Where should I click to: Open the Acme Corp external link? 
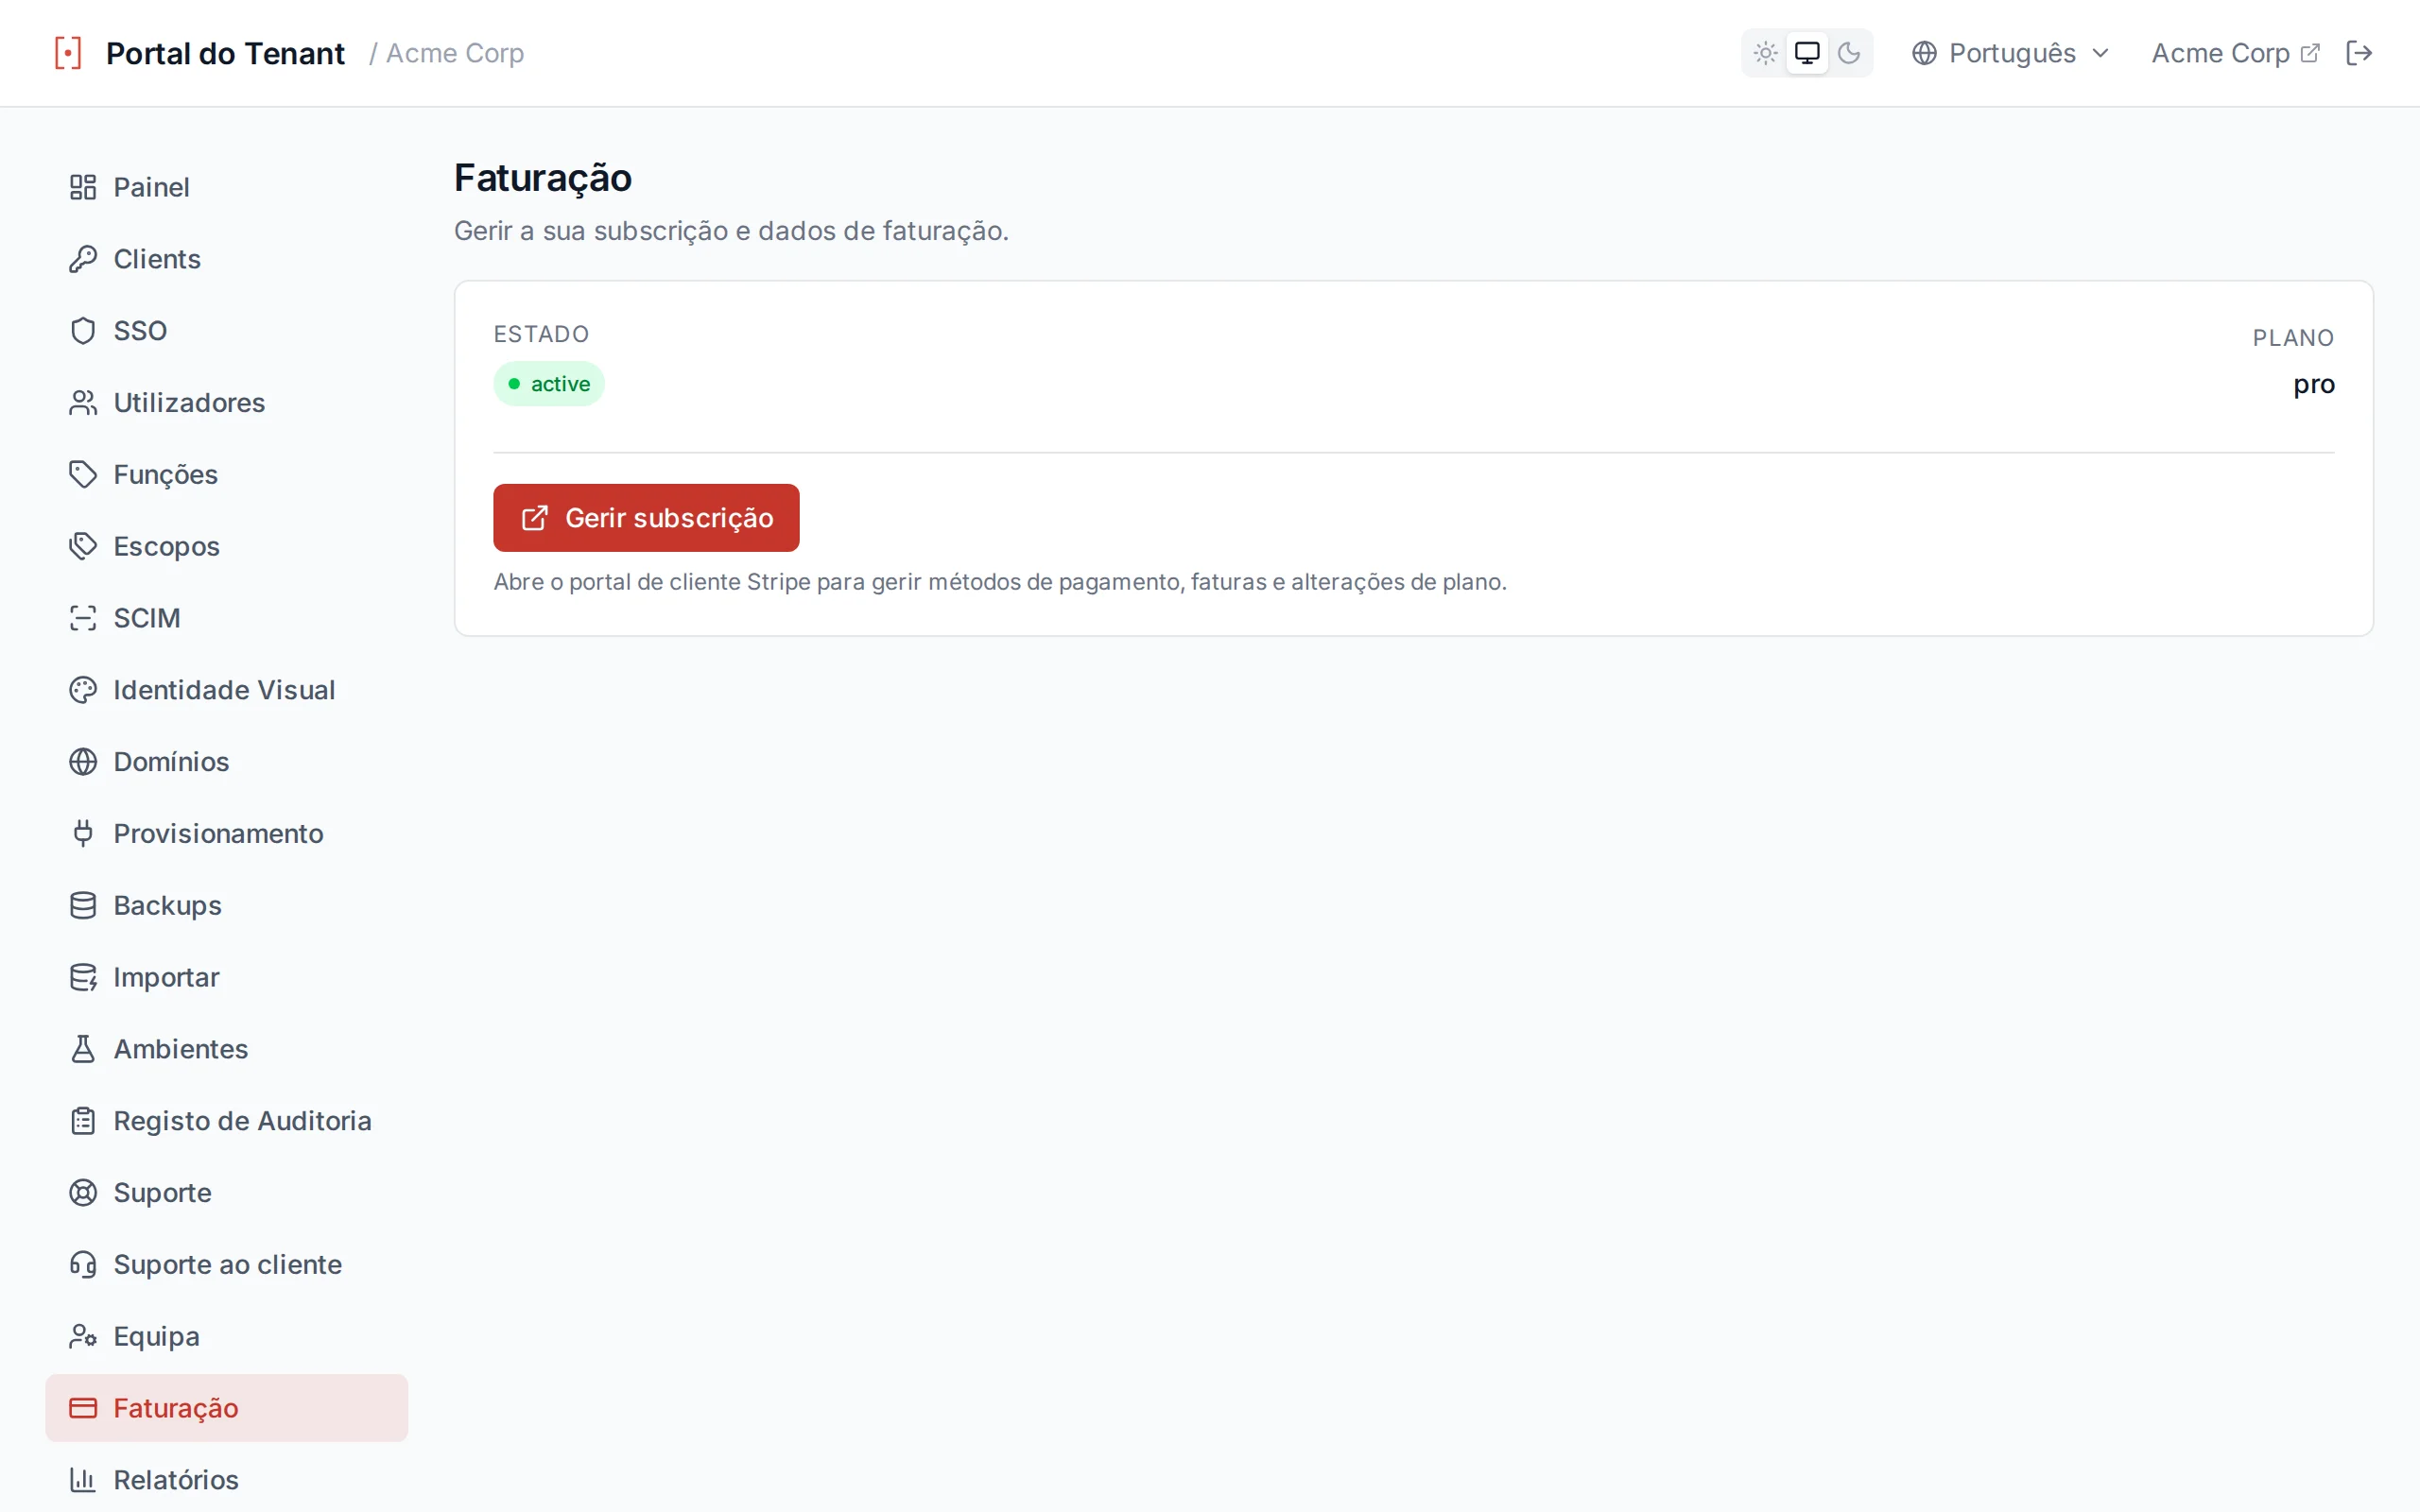[x=2235, y=53]
